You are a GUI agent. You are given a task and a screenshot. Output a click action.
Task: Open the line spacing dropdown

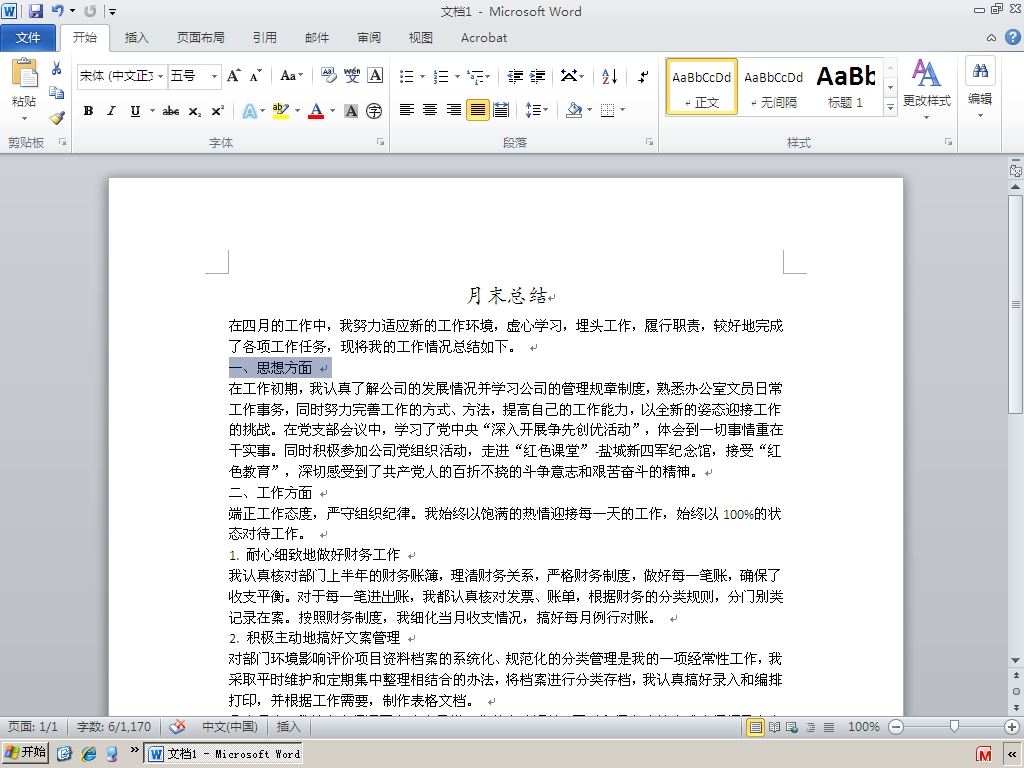537,110
